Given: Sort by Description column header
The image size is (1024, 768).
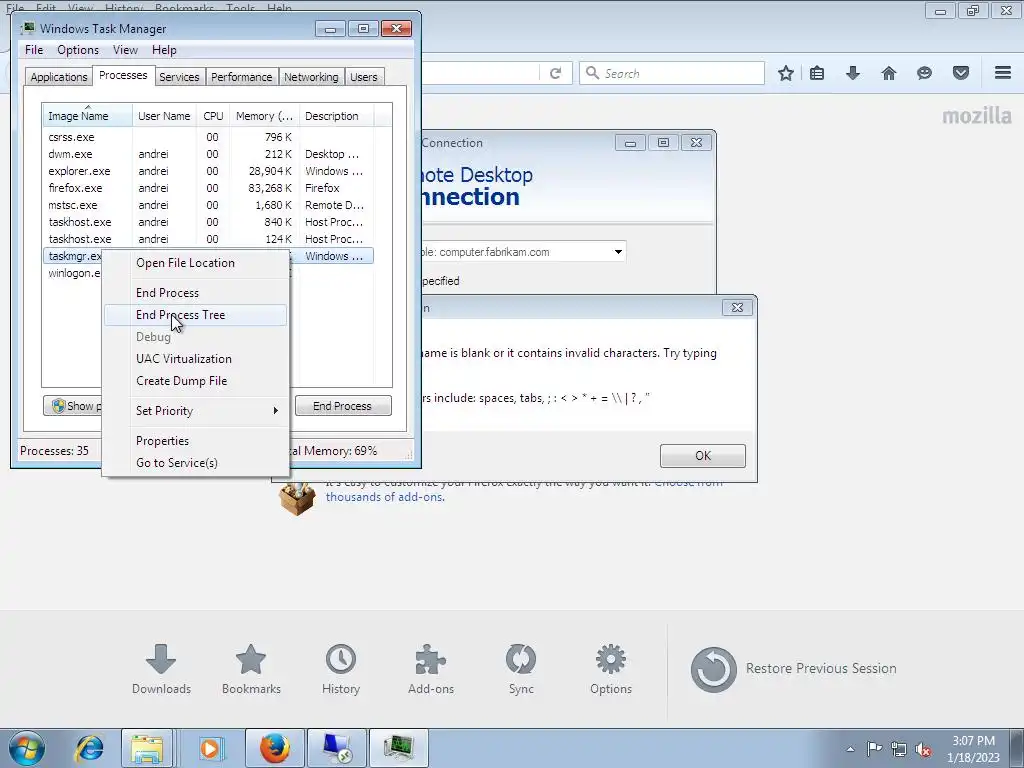Looking at the screenshot, I should [x=336, y=116].
